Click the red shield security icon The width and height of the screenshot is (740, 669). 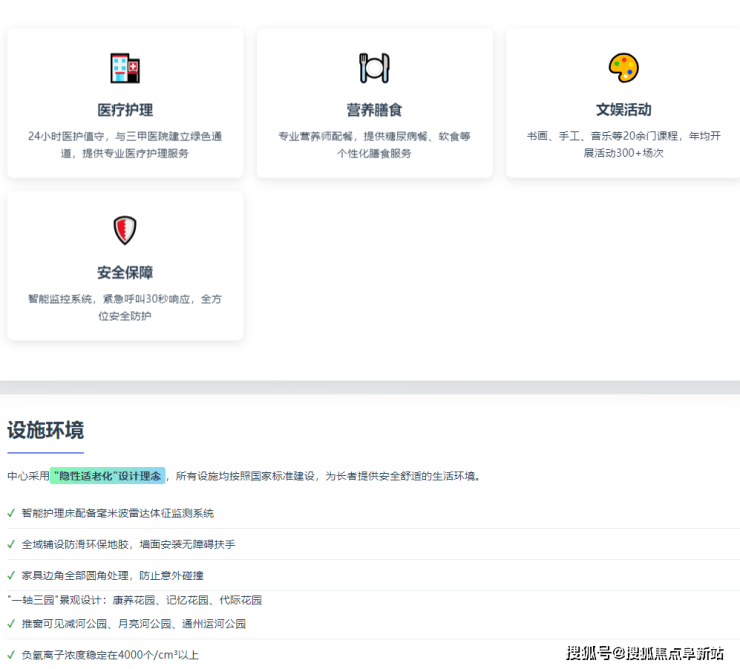(x=125, y=230)
